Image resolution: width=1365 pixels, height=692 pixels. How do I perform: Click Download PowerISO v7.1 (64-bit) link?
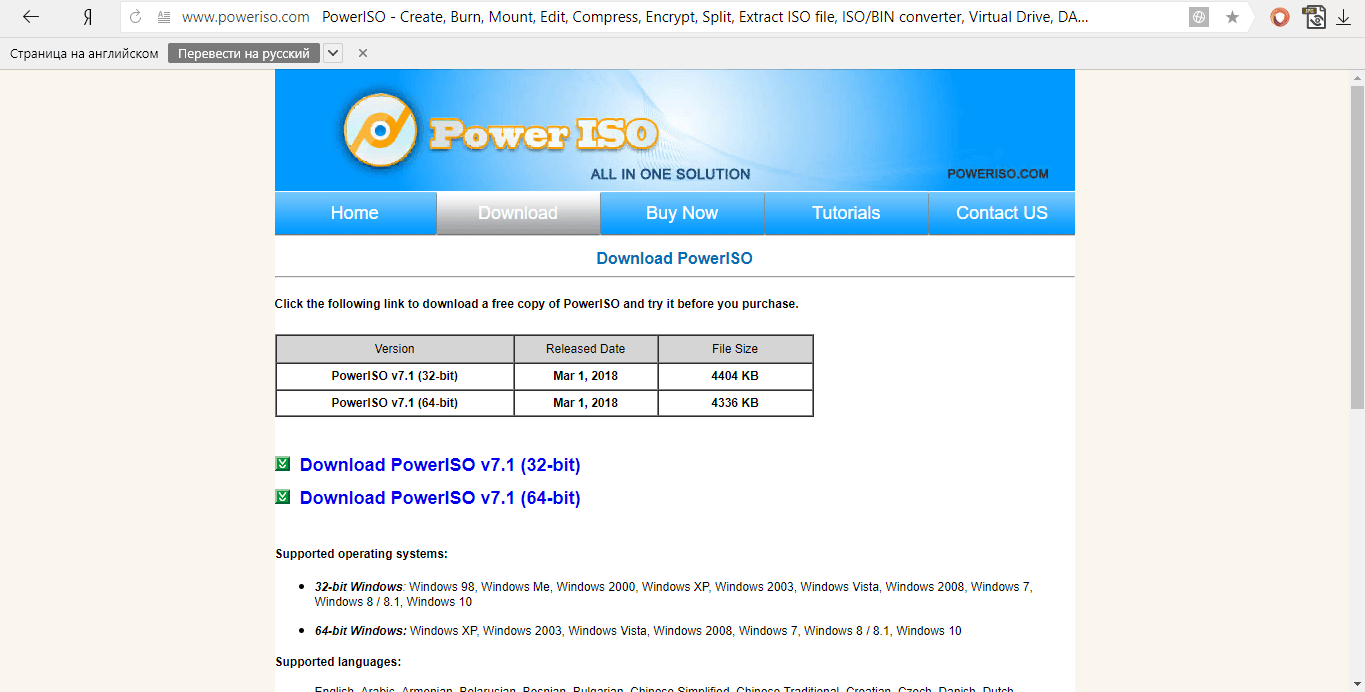pos(440,498)
